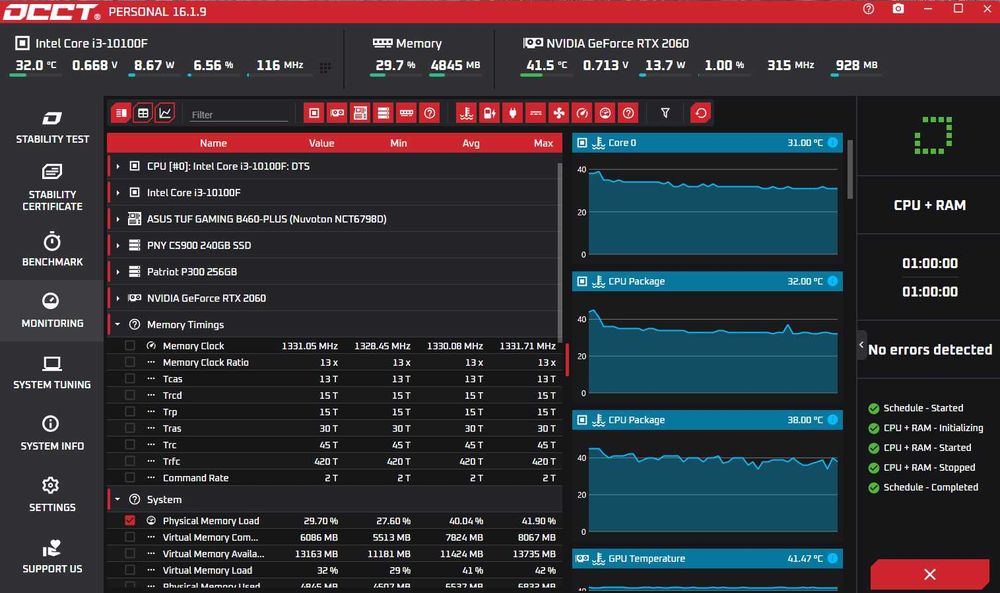Expand the CPU [#0] DTS sensor group

point(117,166)
